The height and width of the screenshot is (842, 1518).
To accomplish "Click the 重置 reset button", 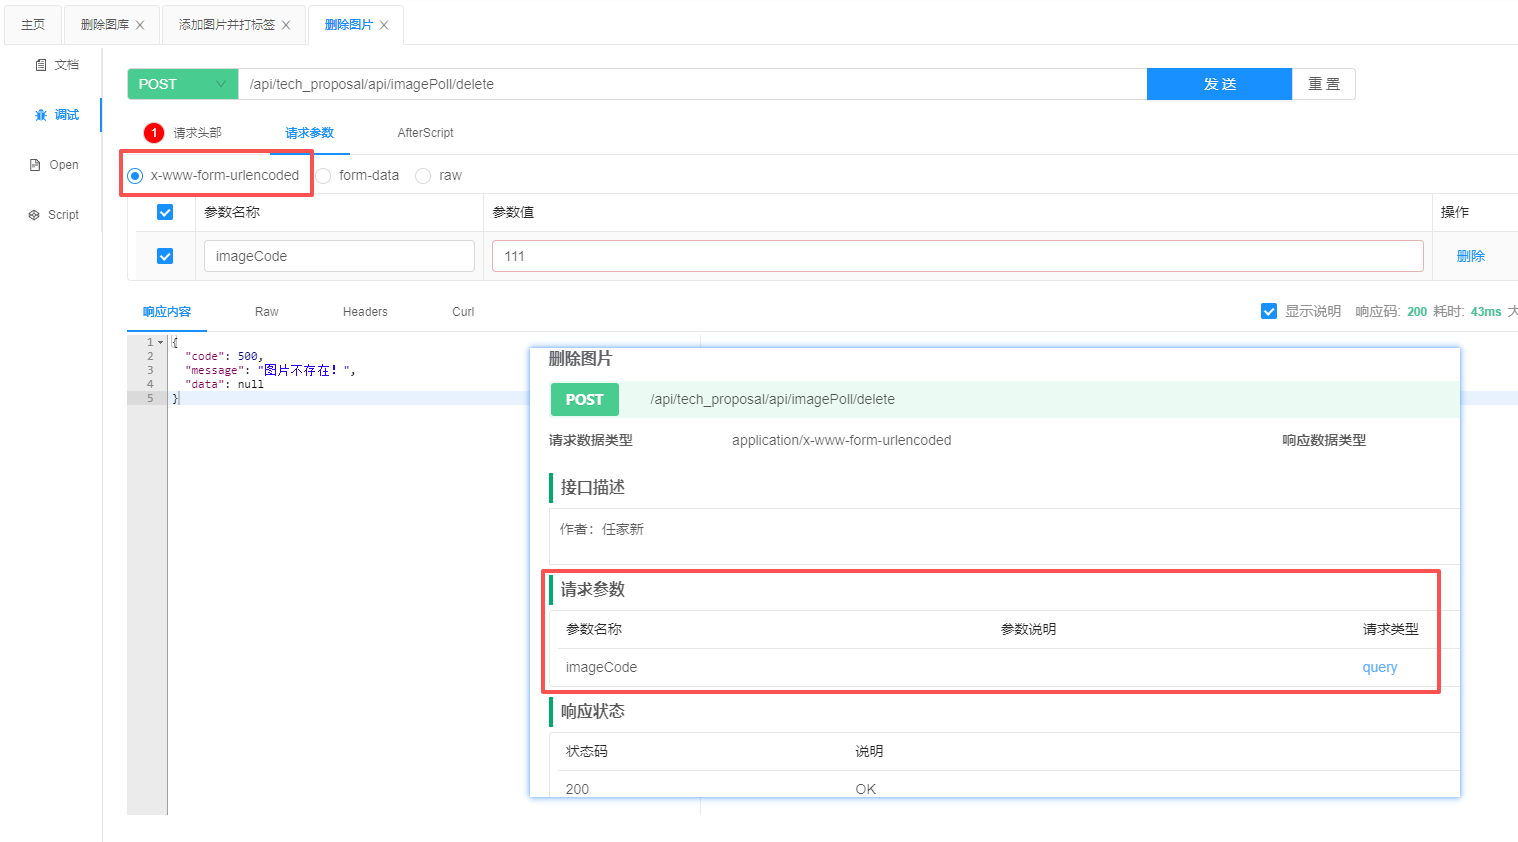I will [x=1324, y=84].
